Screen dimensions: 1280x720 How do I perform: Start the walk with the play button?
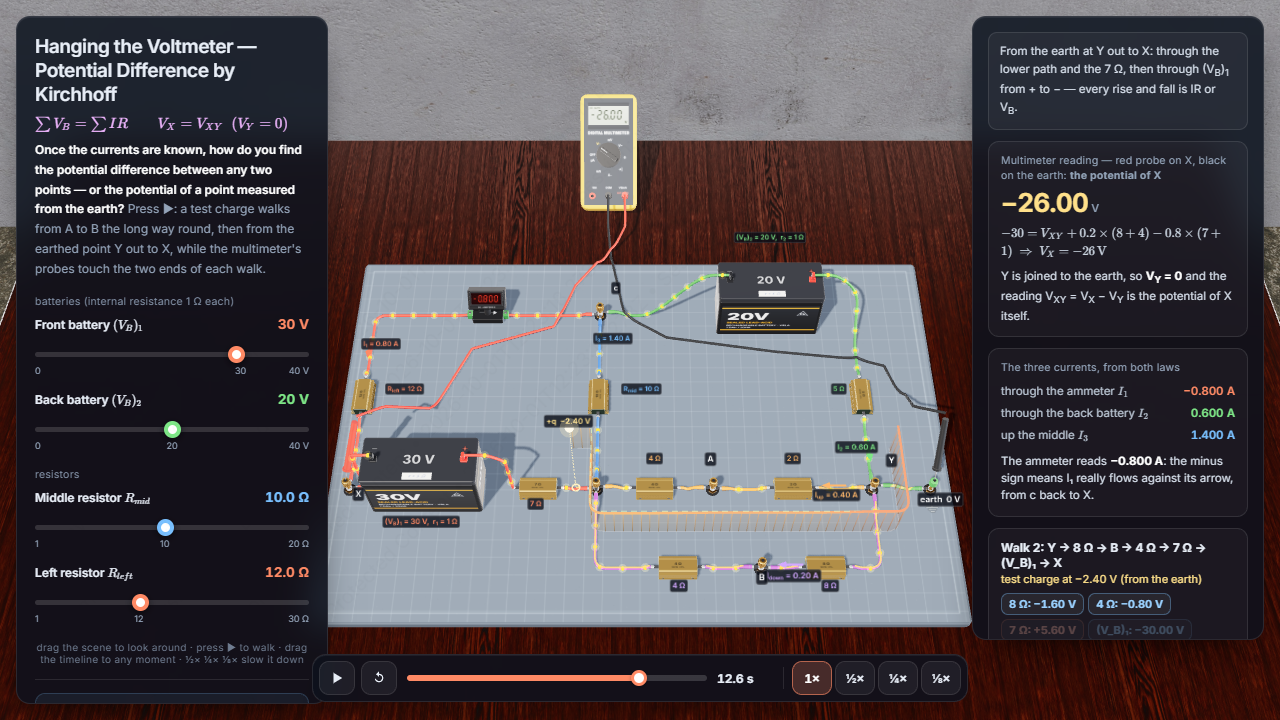coord(337,678)
